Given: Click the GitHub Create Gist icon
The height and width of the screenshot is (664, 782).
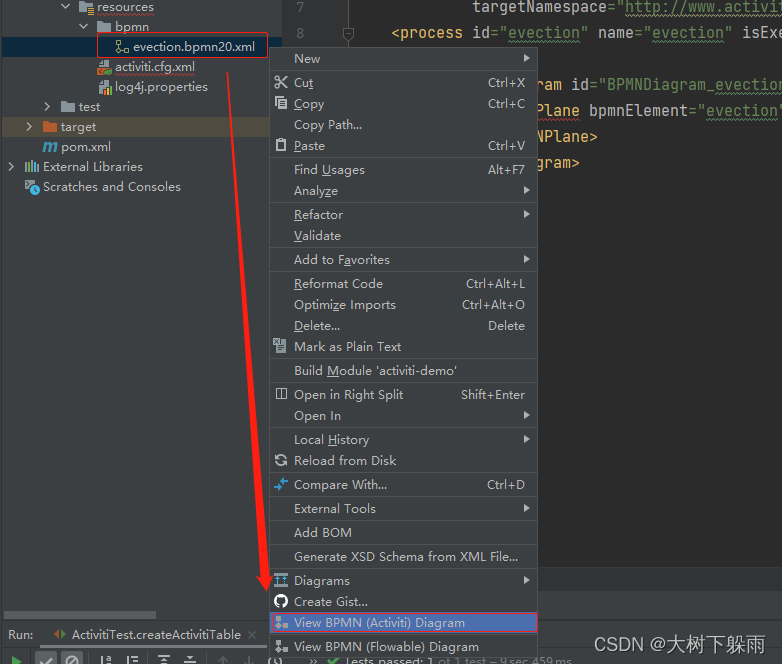Looking at the screenshot, I should tap(281, 601).
